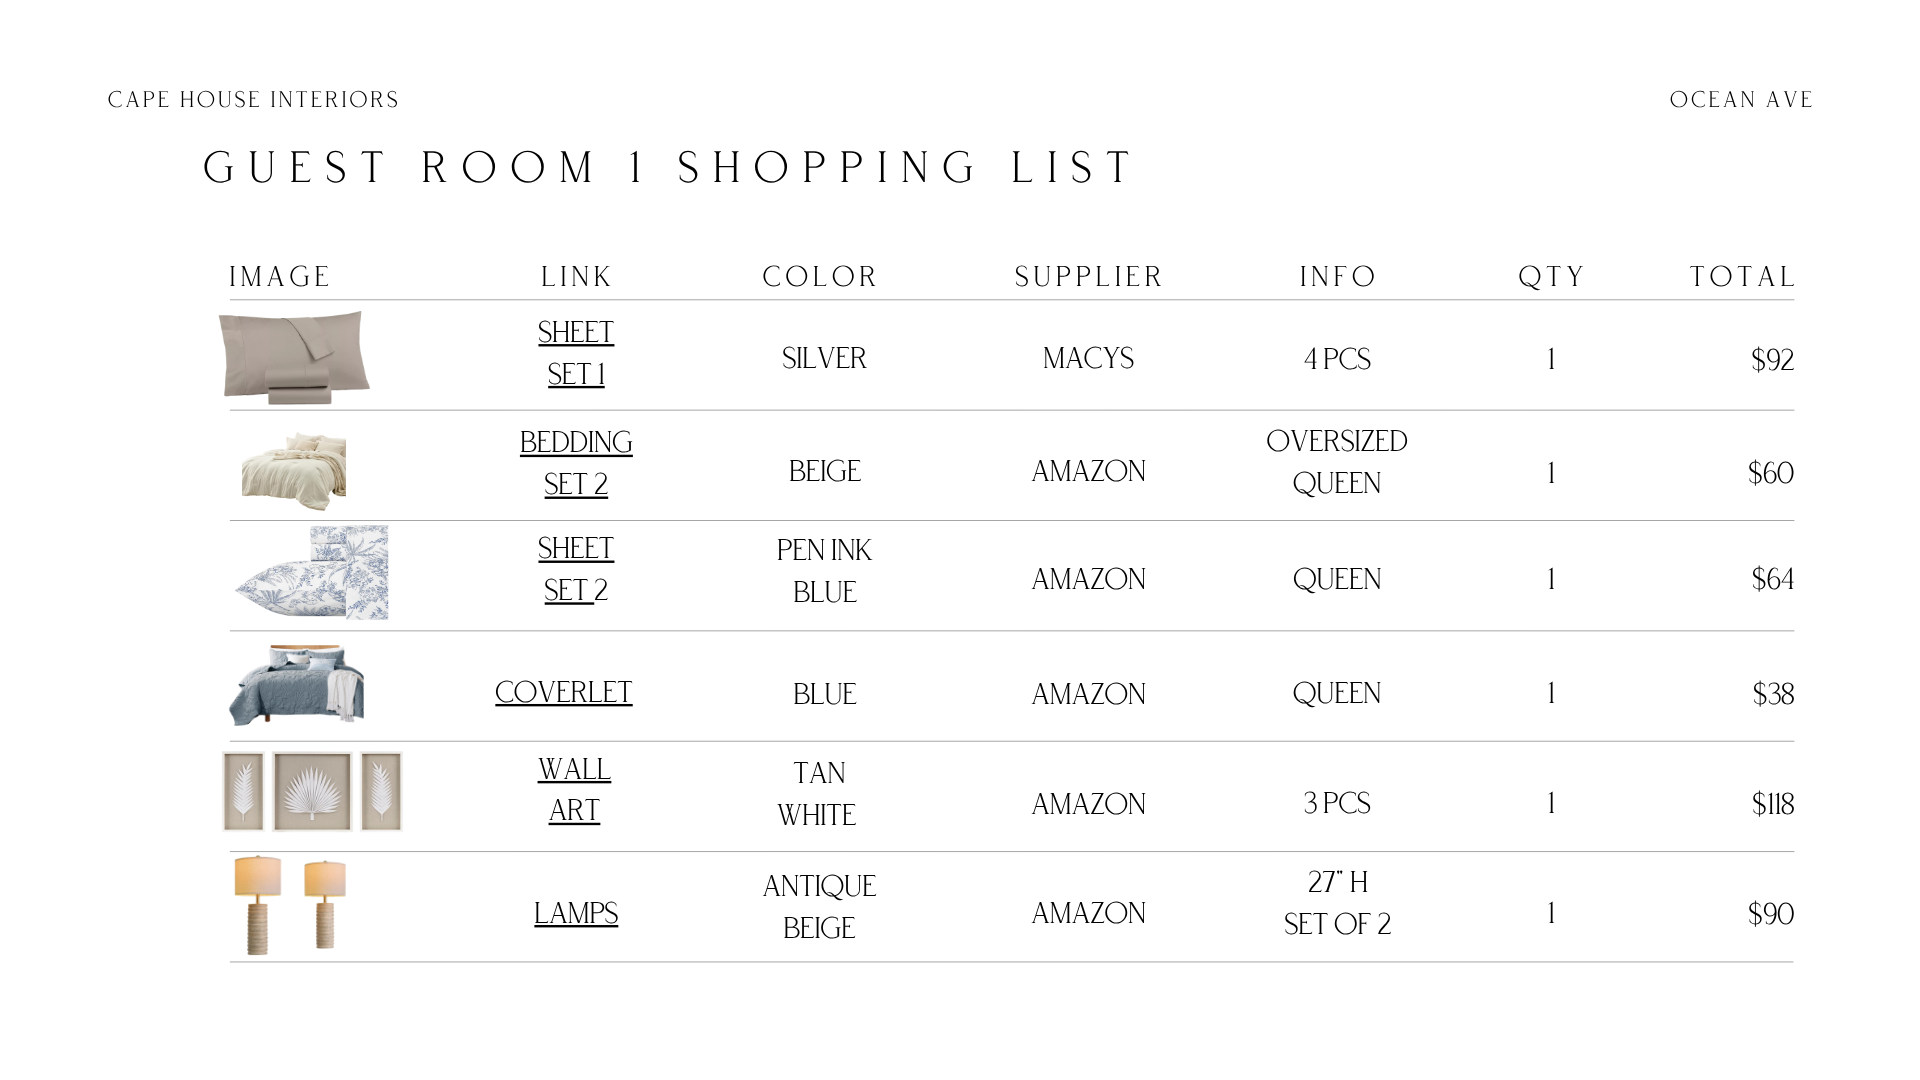Screen dimensions: 1920x1080
Task: Select the table lamps image
Action: [290, 905]
